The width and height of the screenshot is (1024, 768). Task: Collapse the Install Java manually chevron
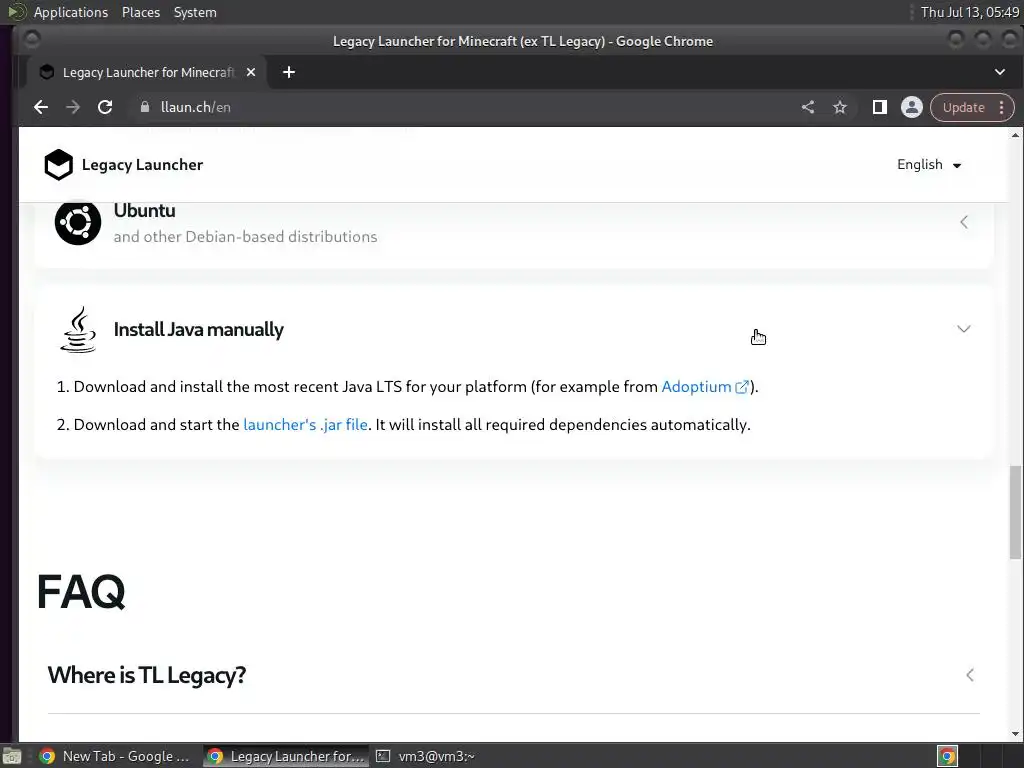964,328
